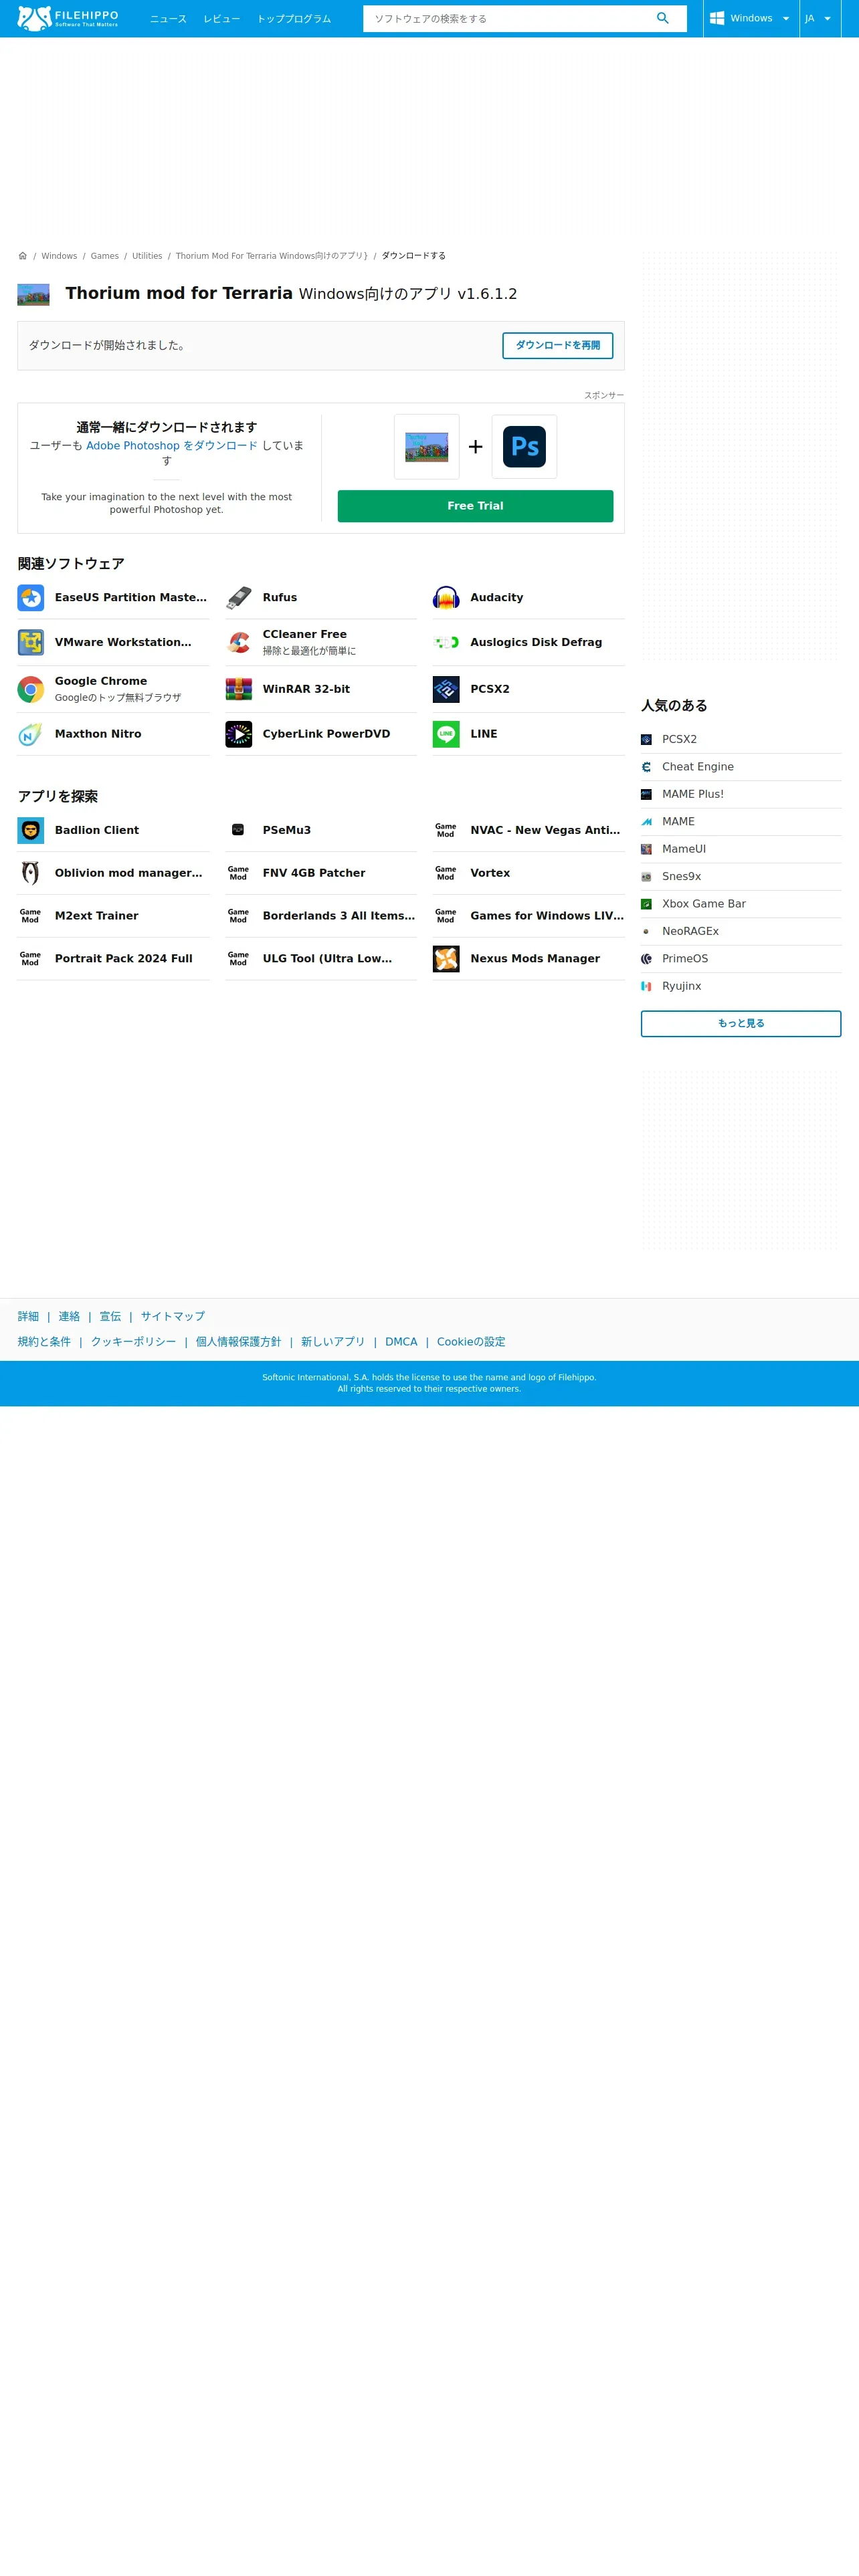Click the 個人情報保護方針 footer link
The image size is (859, 2576).
click(x=238, y=1342)
